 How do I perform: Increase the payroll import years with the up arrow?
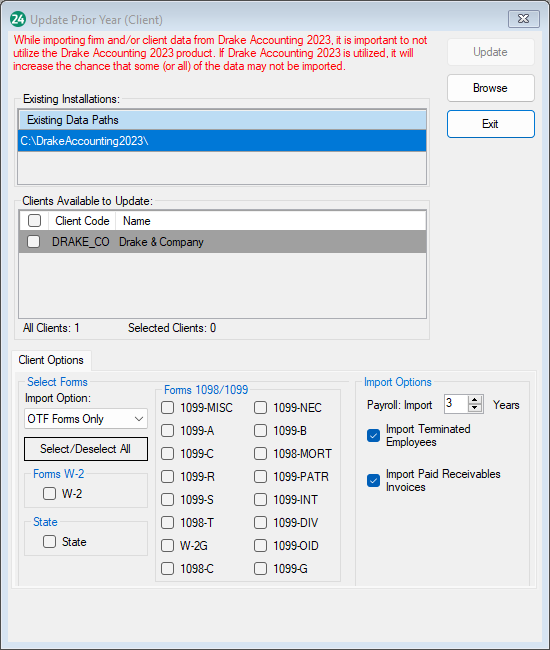[x=475, y=400]
